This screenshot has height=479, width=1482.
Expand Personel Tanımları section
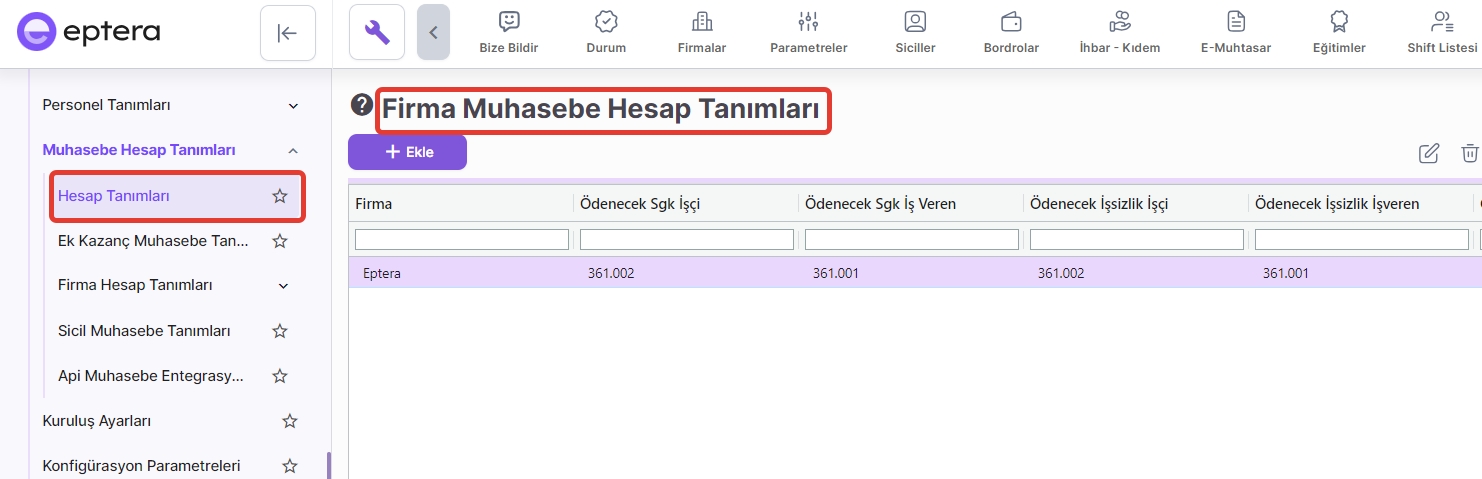293,105
